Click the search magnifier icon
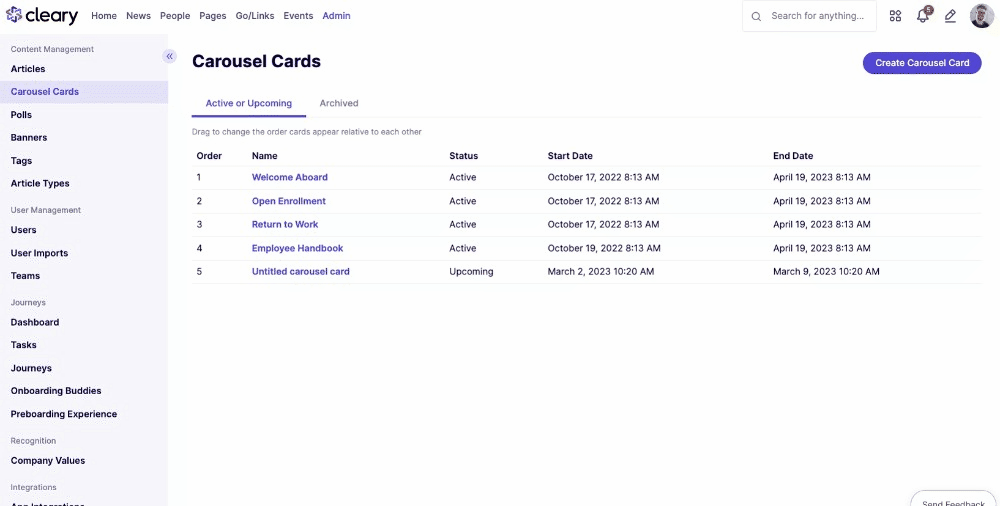The width and height of the screenshot is (1000, 506). point(756,17)
